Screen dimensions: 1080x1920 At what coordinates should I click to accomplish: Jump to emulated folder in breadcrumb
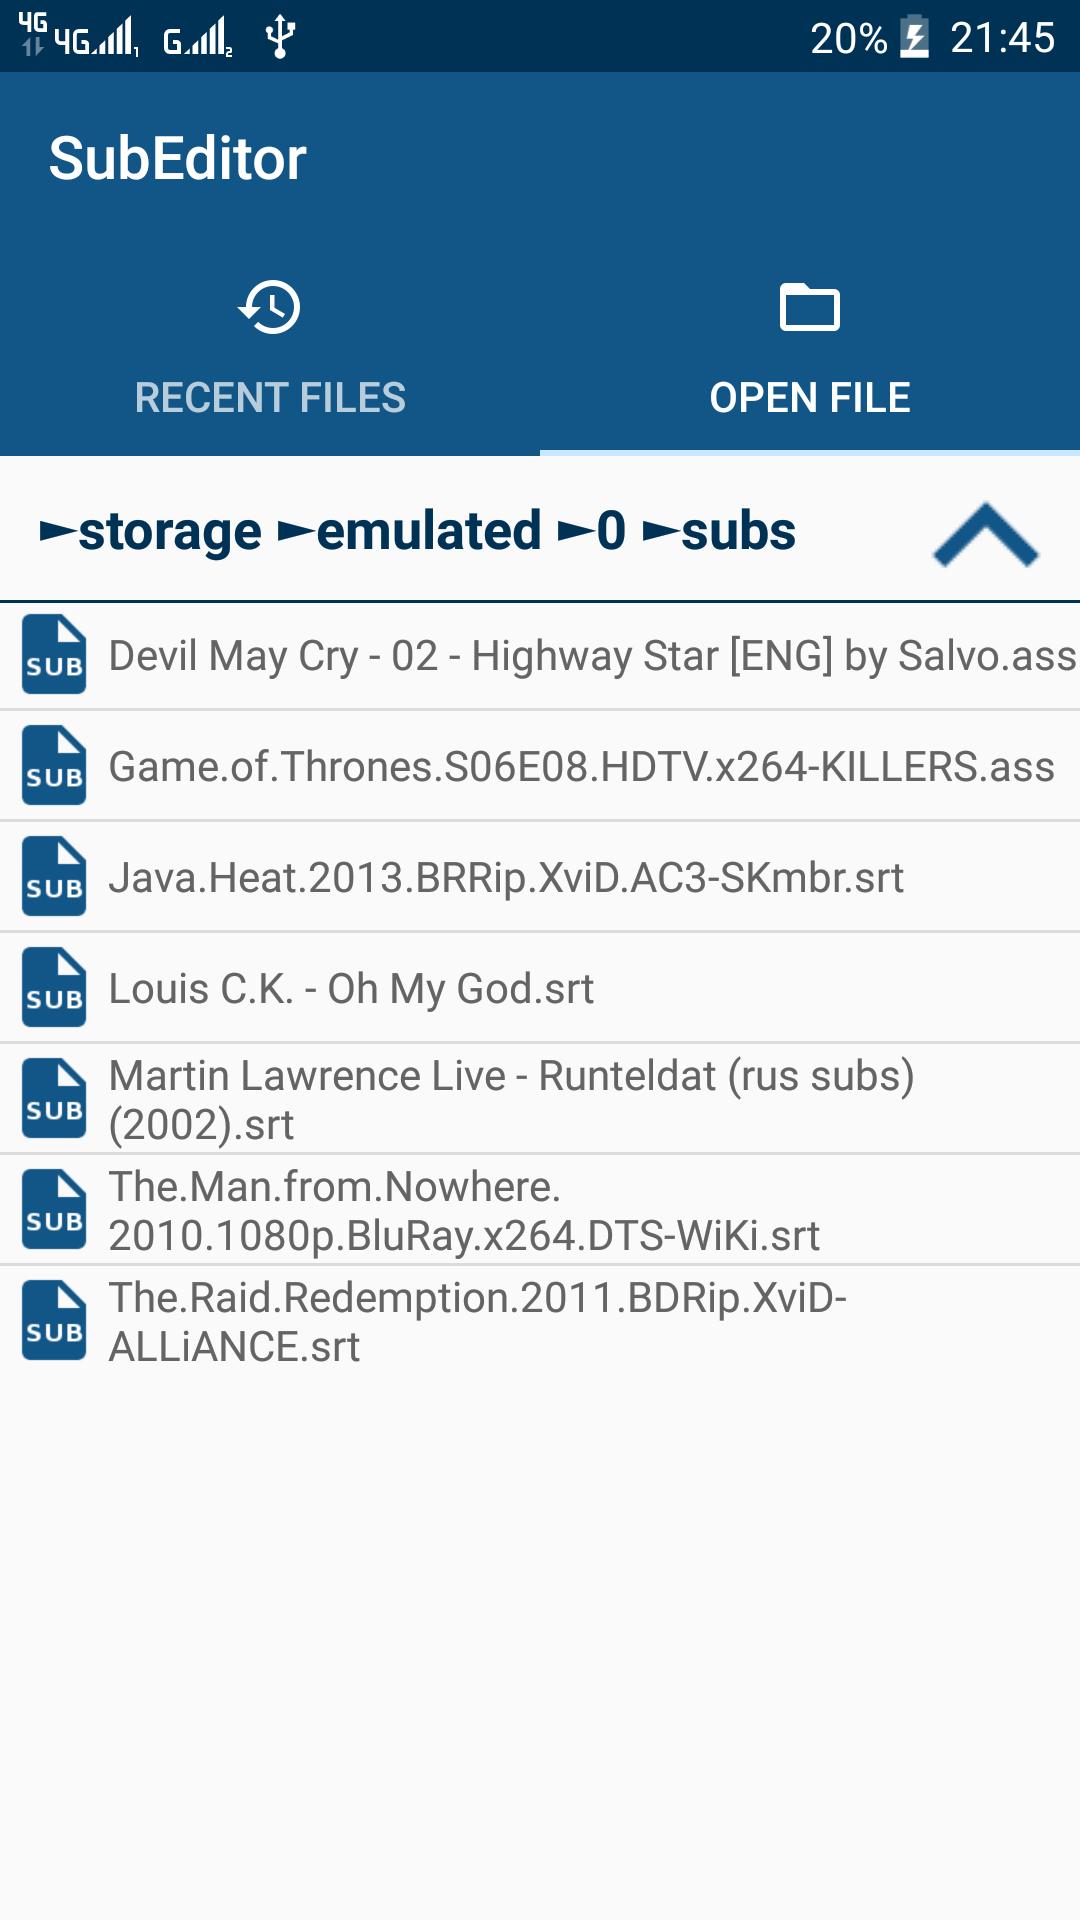pyautogui.click(x=427, y=531)
